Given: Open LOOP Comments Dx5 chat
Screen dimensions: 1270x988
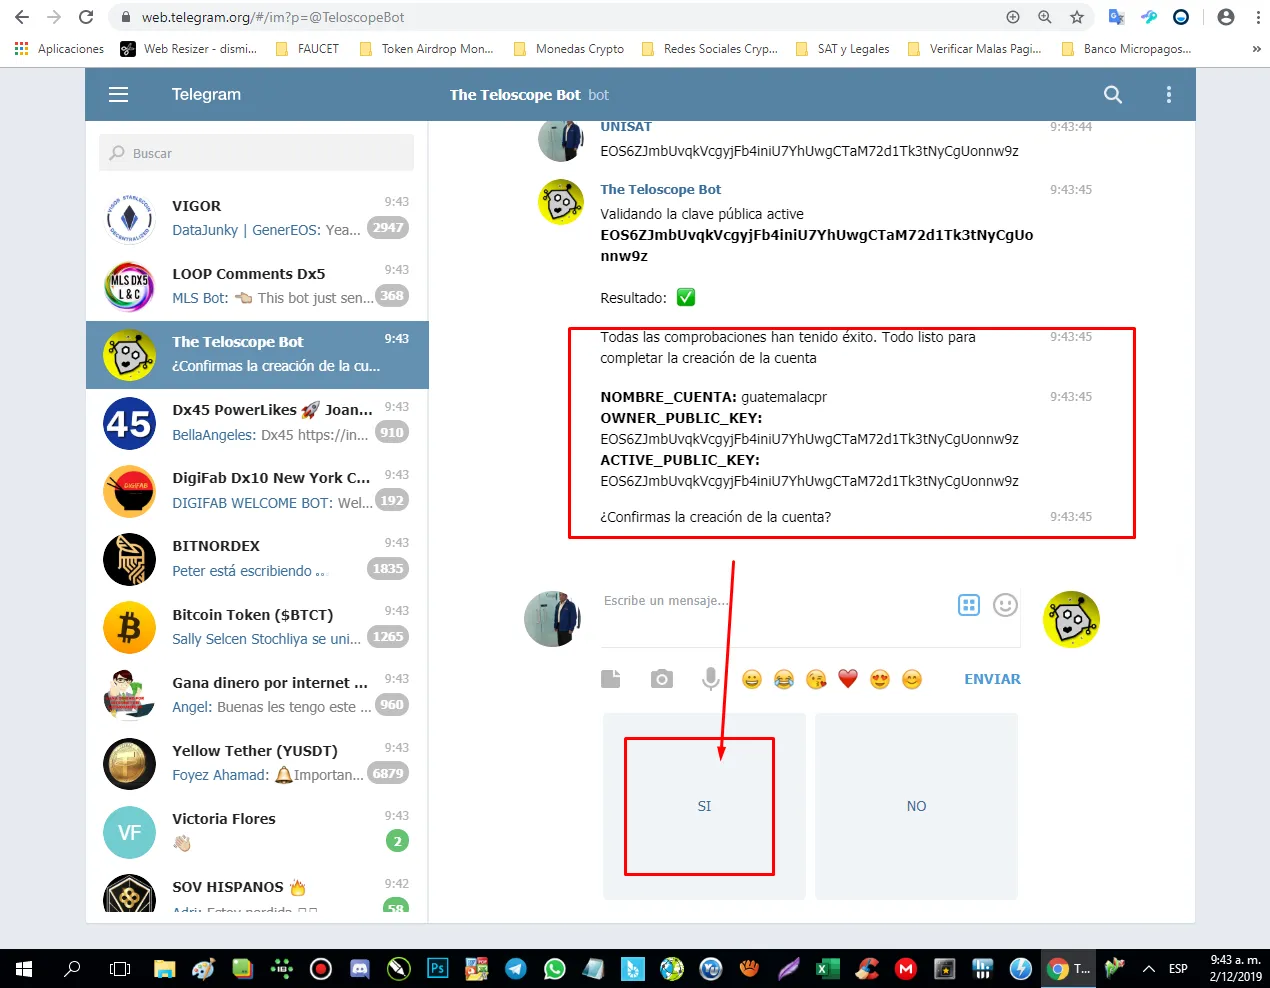Looking at the screenshot, I should 257,286.
